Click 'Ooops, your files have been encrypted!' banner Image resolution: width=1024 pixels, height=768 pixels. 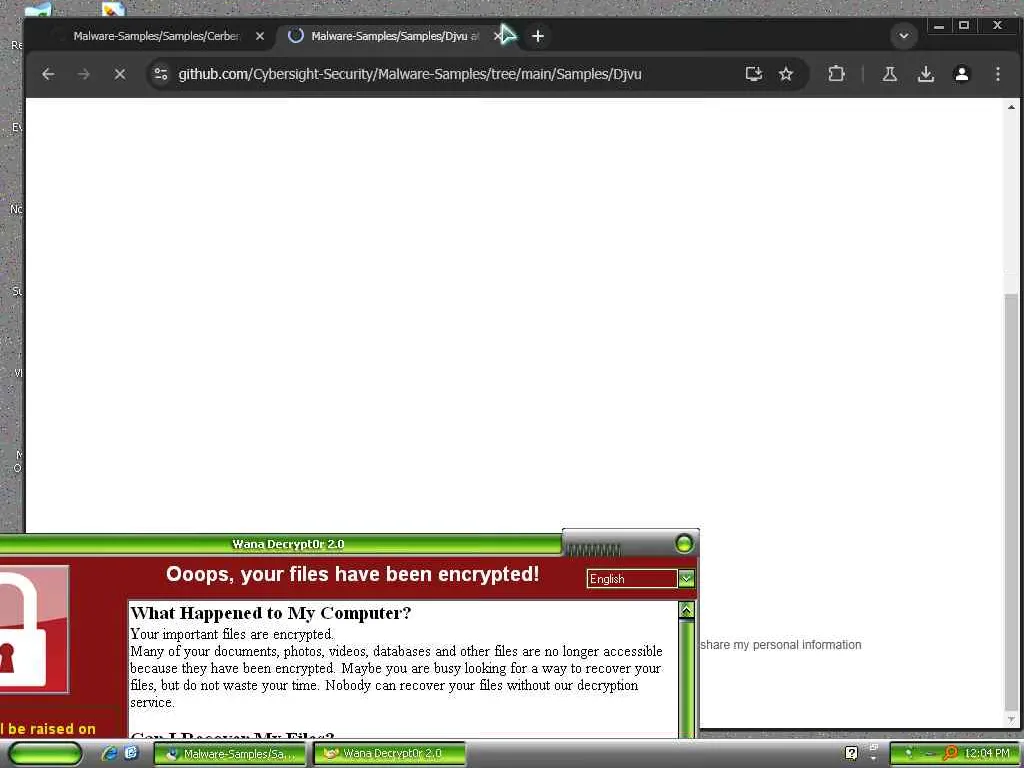(353, 574)
